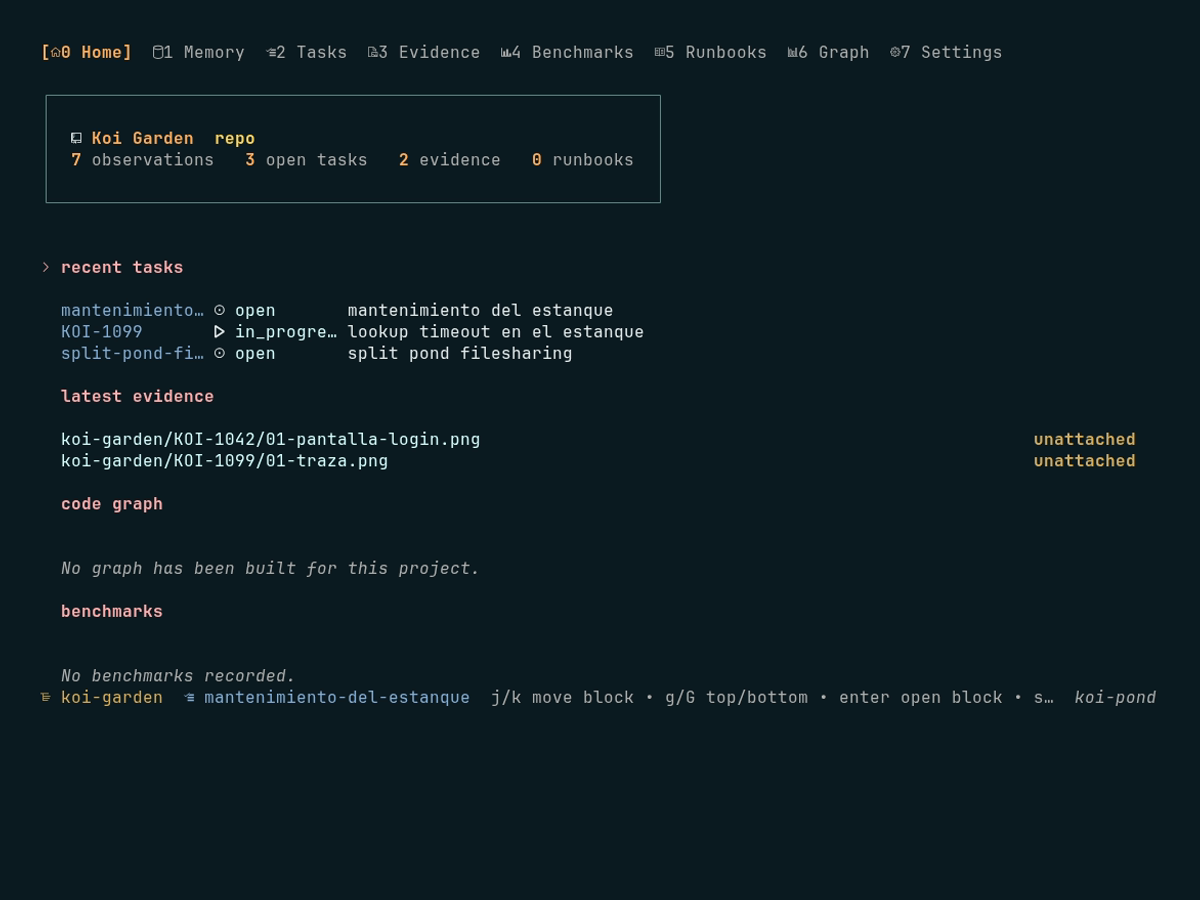Click the mantenimiento-del-estanque status bar task
1200x900 pixels.
tap(337, 697)
